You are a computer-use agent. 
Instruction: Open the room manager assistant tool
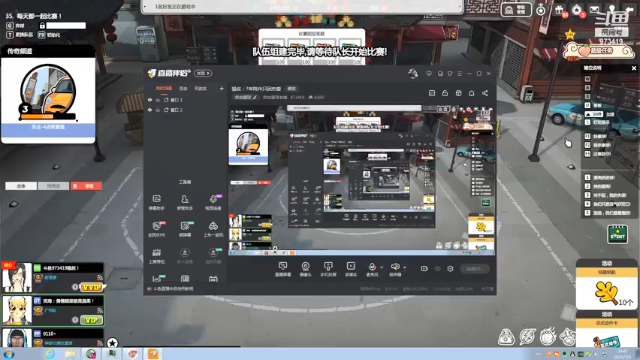pos(184,202)
